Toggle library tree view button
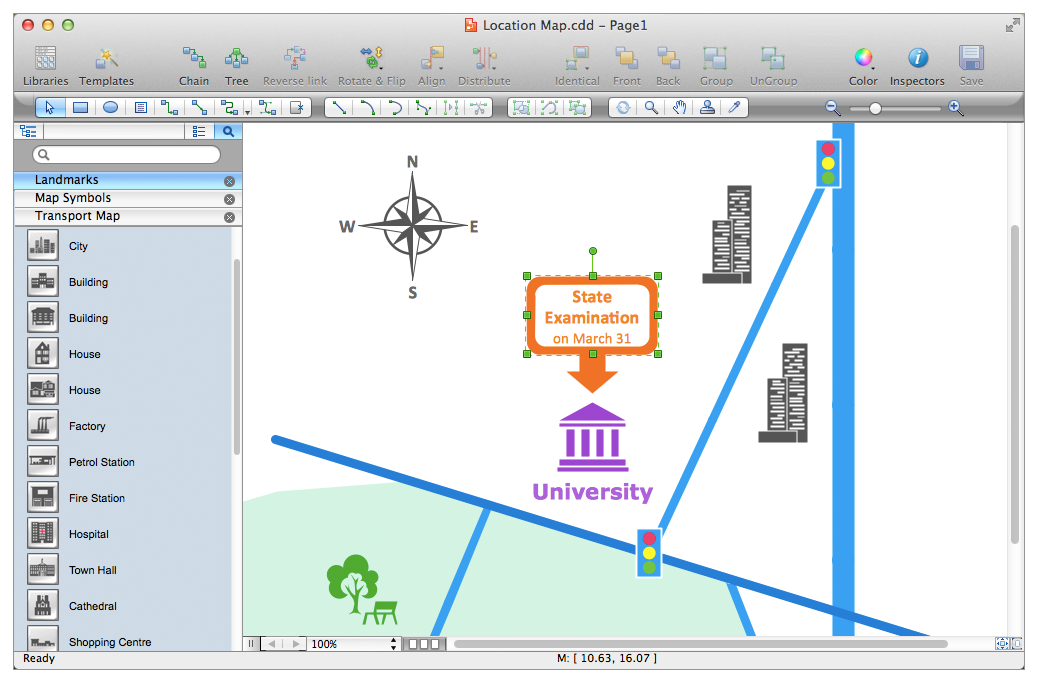This screenshot has width=1040, height=680. pos(28,131)
